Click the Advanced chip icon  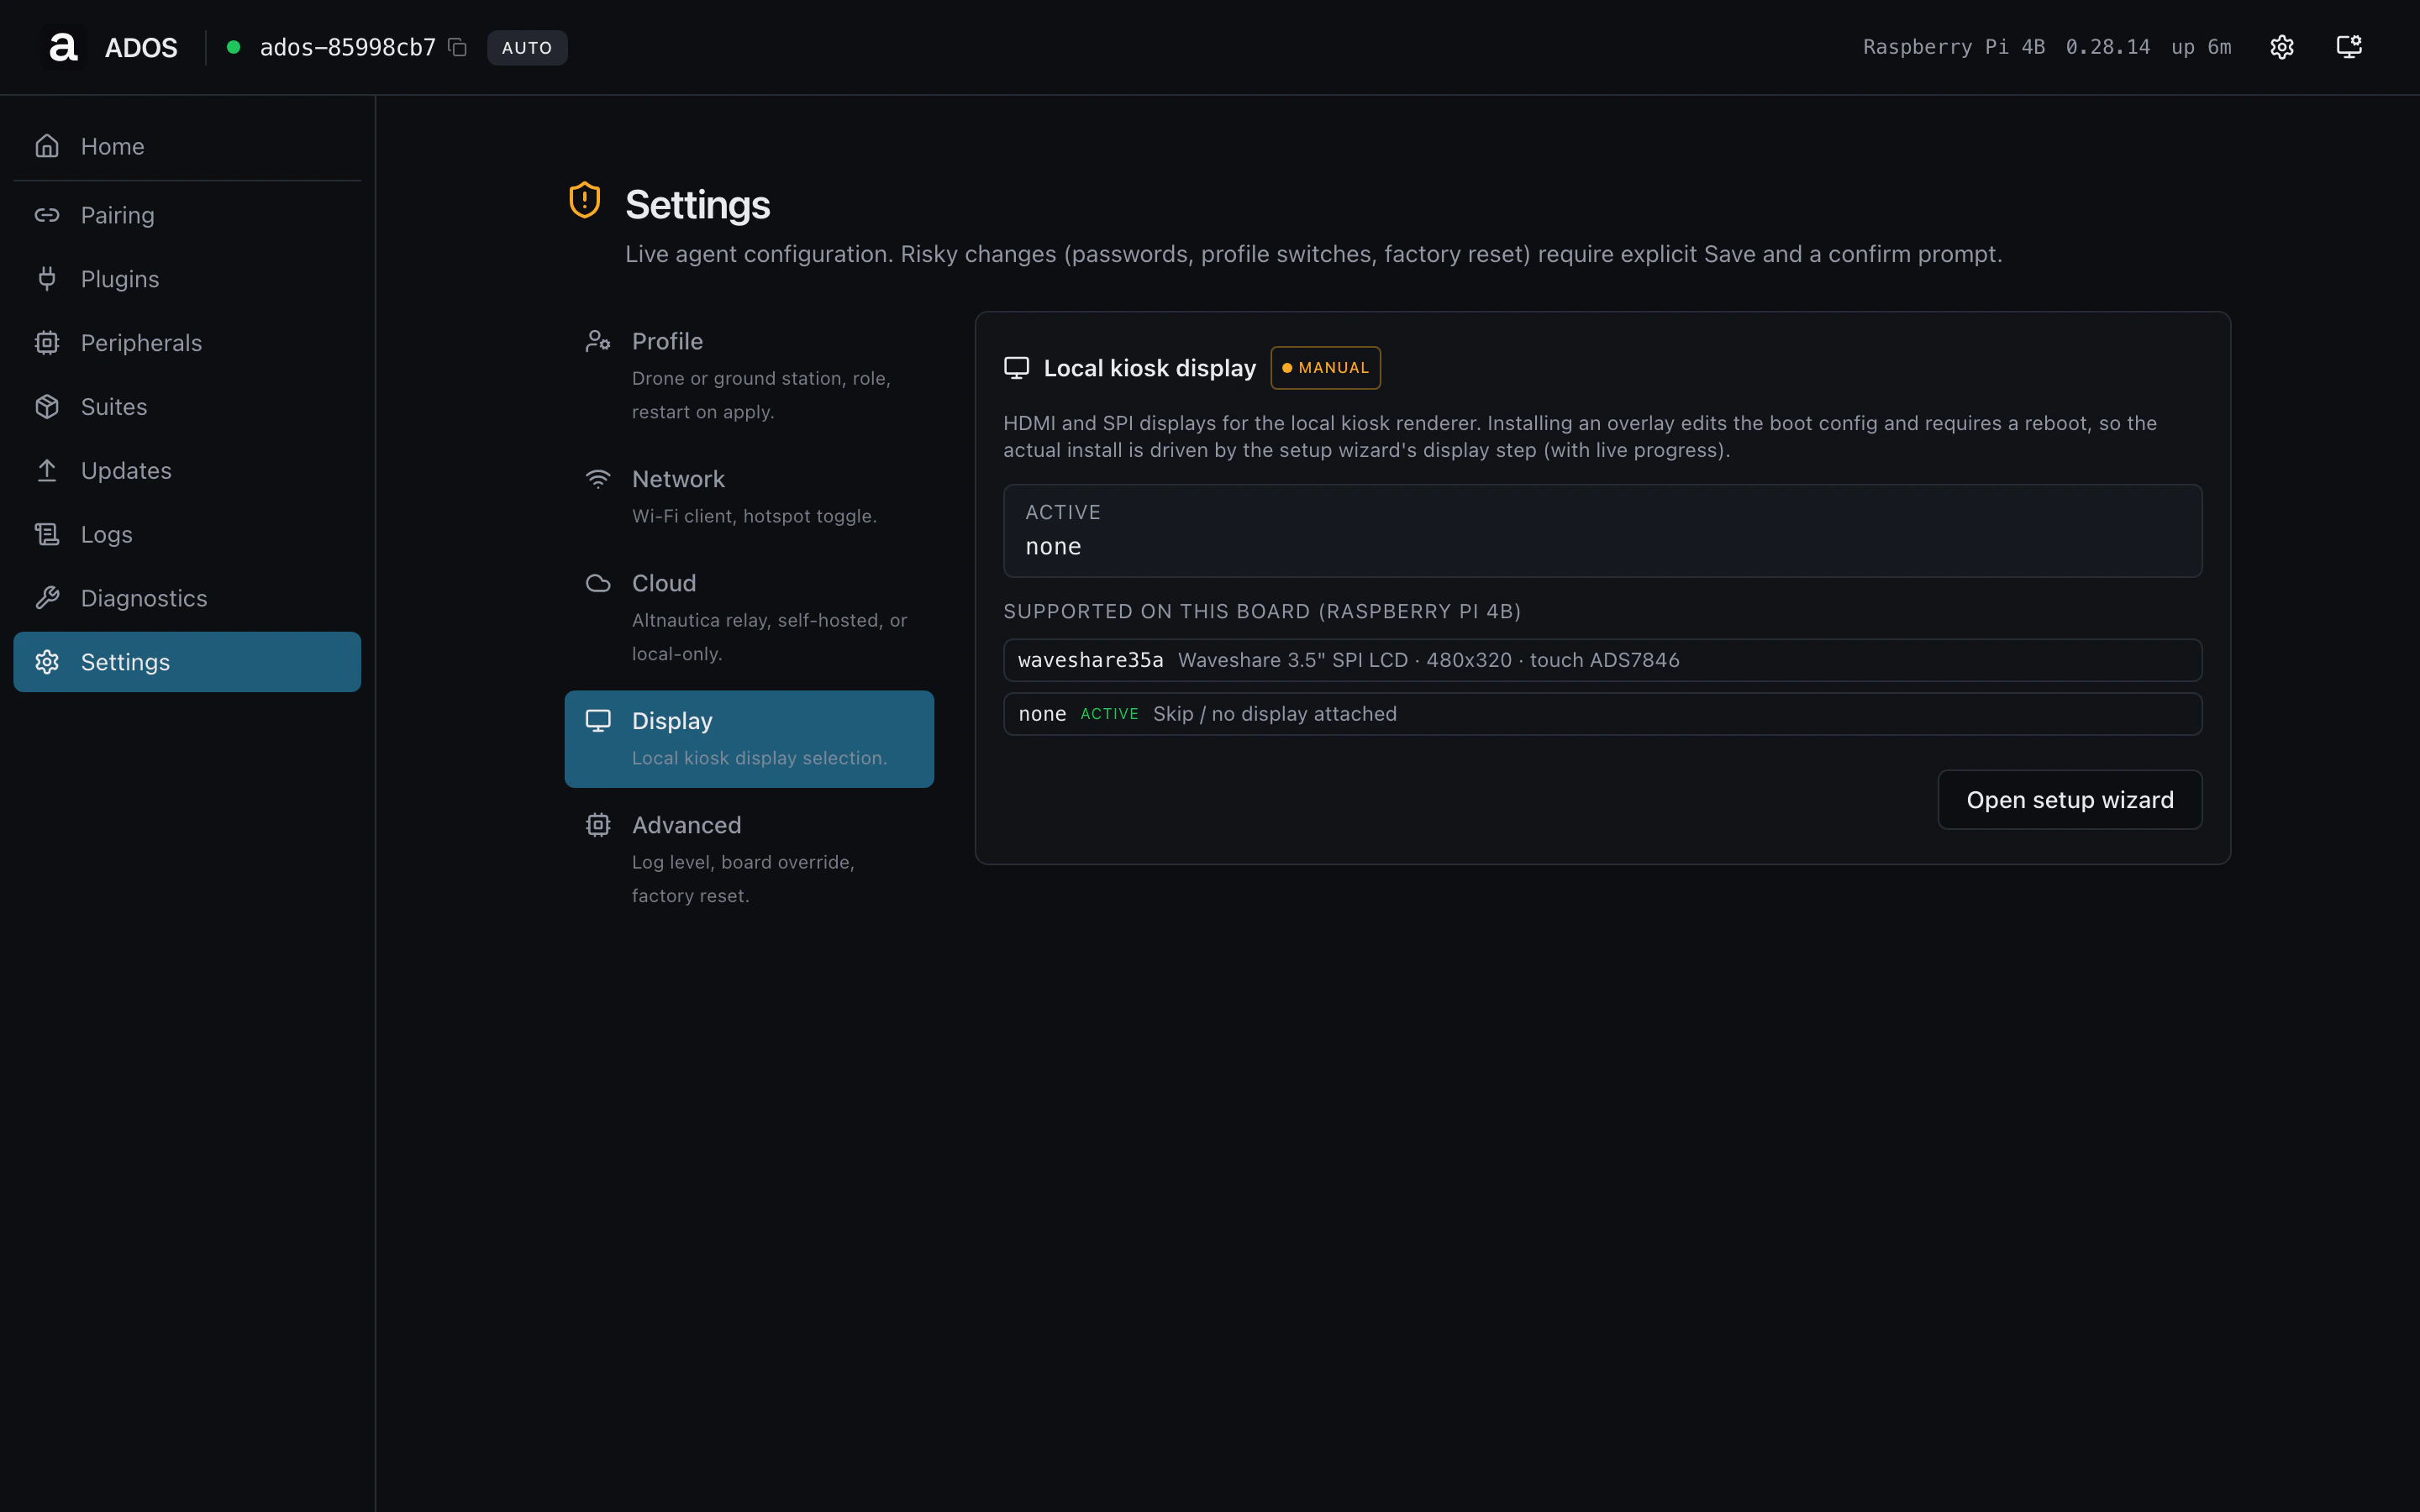point(598,825)
